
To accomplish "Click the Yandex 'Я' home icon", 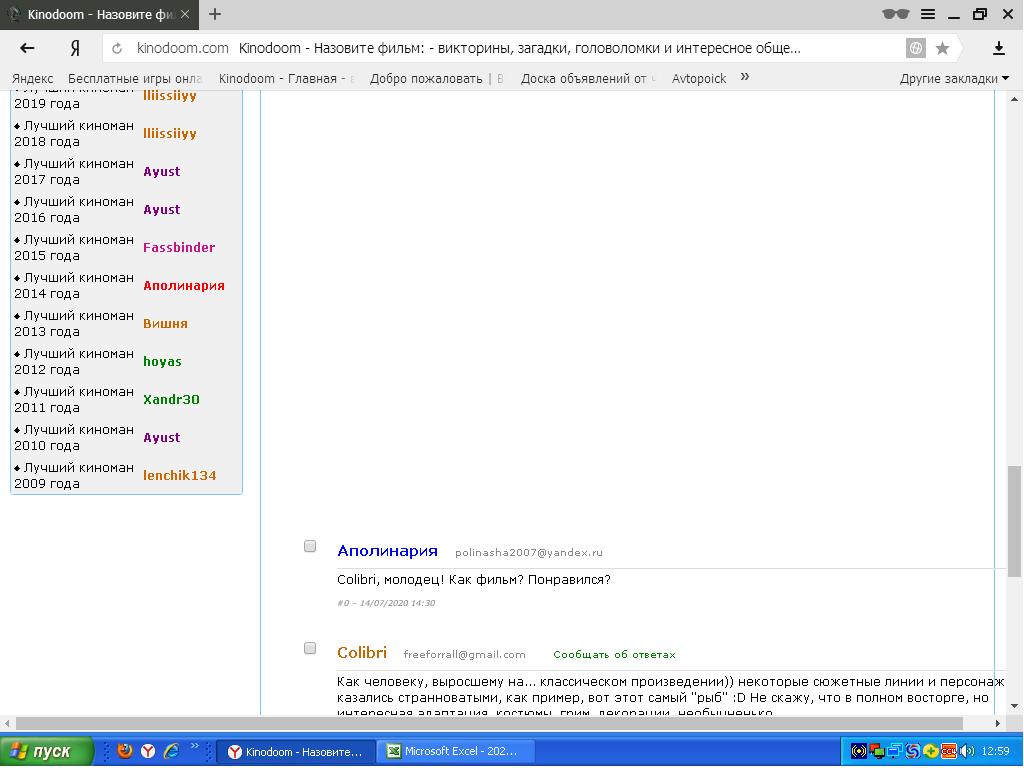I will coord(75,48).
